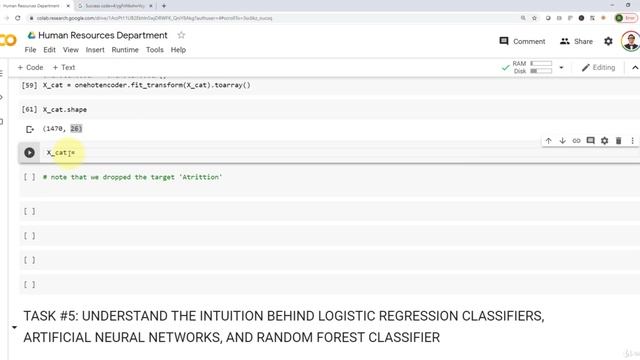Close the Human Resources Department tab

coord(68,6)
